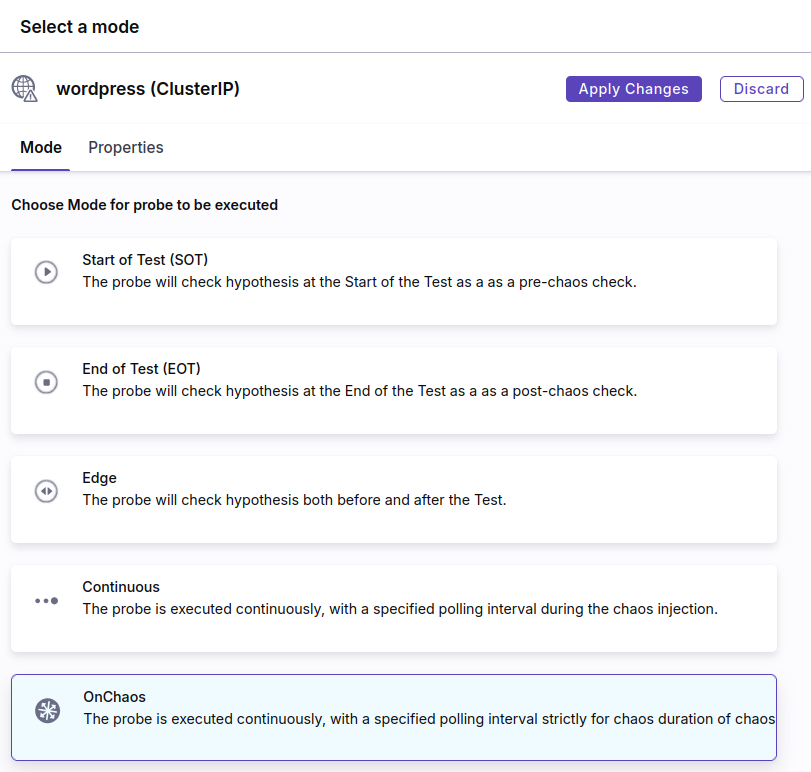Image resolution: width=811 pixels, height=772 pixels.
Task: Click the 'Select a mode' heading
Action: [79, 27]
